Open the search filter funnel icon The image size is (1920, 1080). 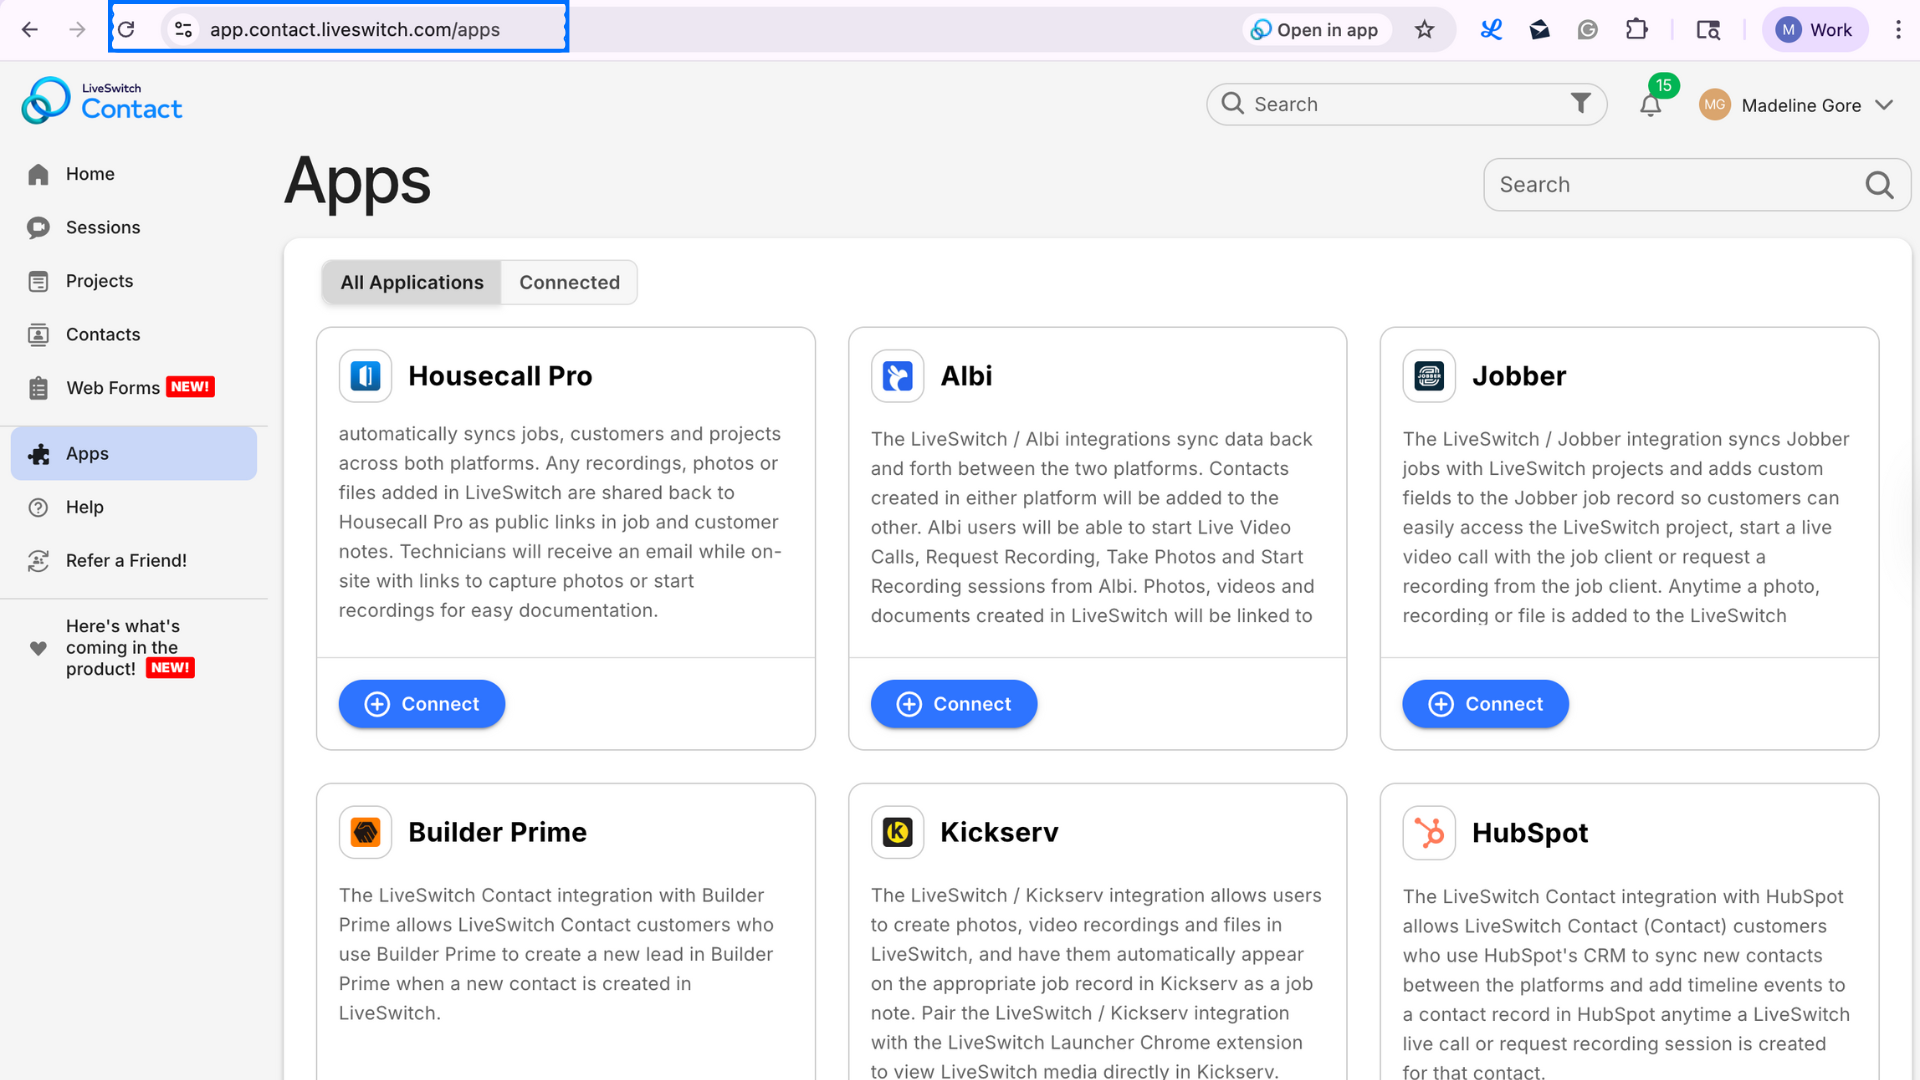click(x=1580, y=103)
